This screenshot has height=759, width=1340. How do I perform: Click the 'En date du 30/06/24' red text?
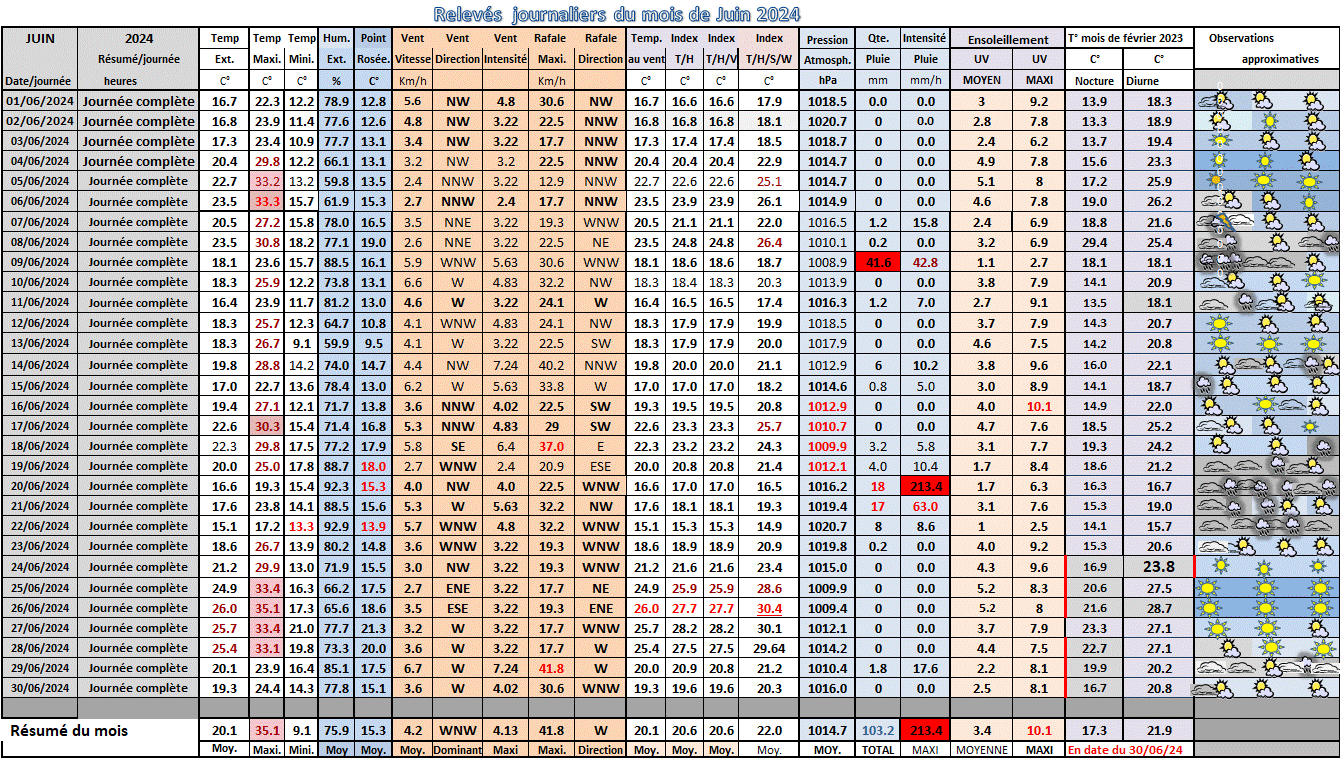click(x=1125, y=750)
